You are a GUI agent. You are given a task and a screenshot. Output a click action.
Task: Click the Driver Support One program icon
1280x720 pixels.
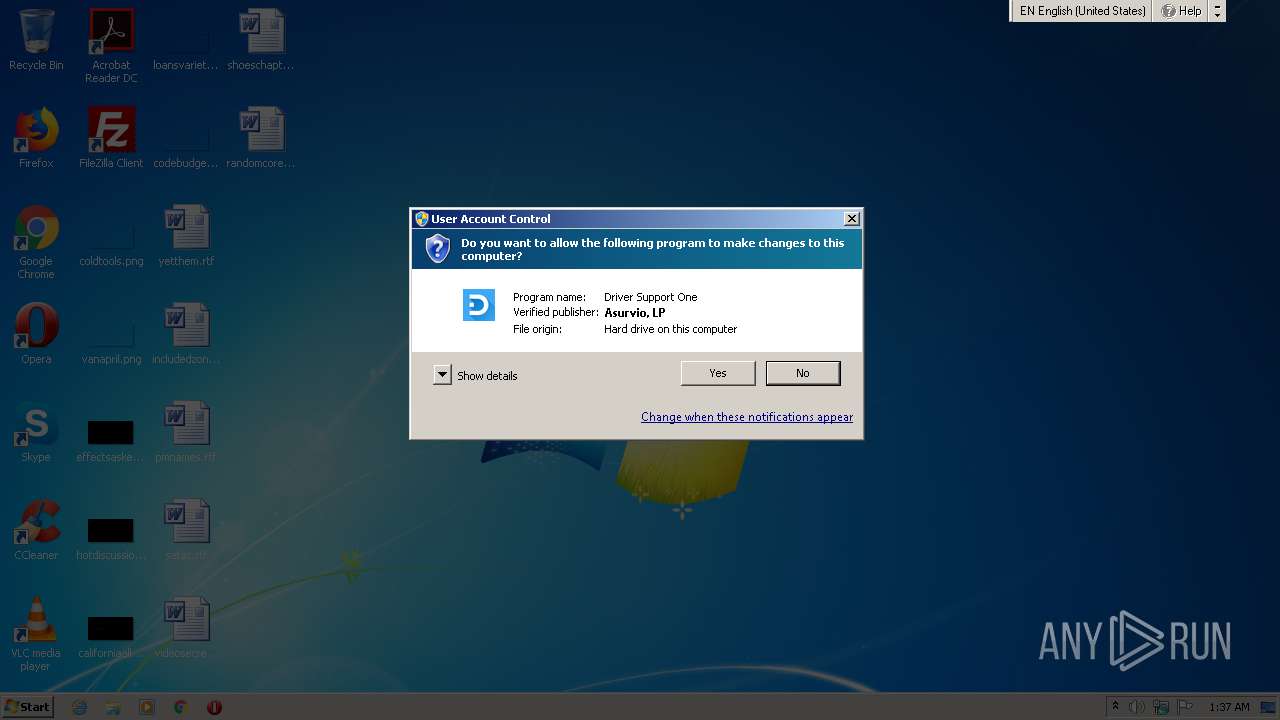pyautogui.click(x=479, y=305)
